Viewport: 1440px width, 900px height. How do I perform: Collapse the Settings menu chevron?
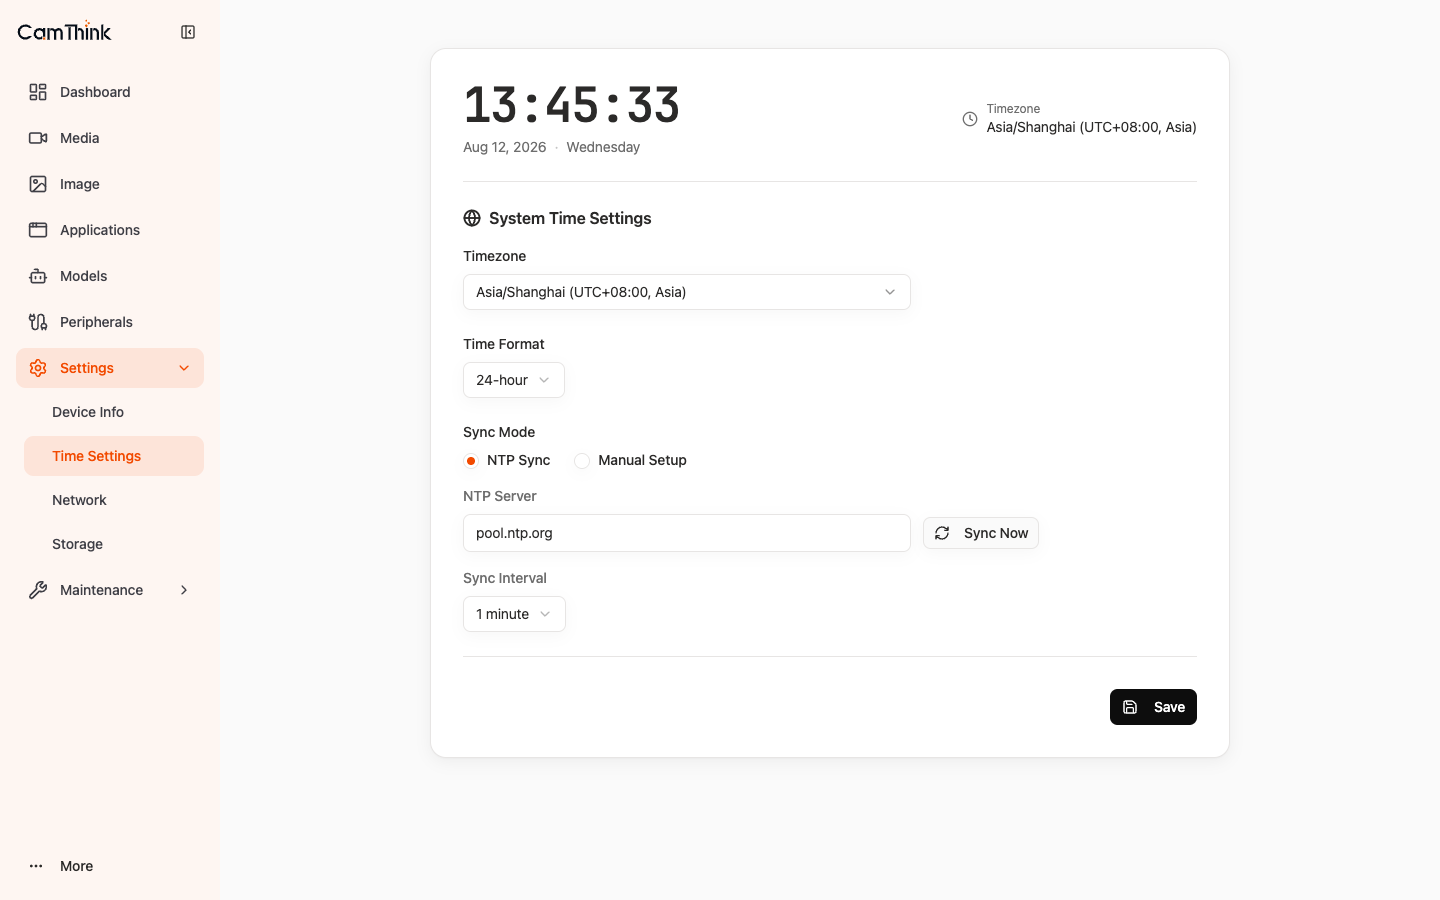click(184, 368)
